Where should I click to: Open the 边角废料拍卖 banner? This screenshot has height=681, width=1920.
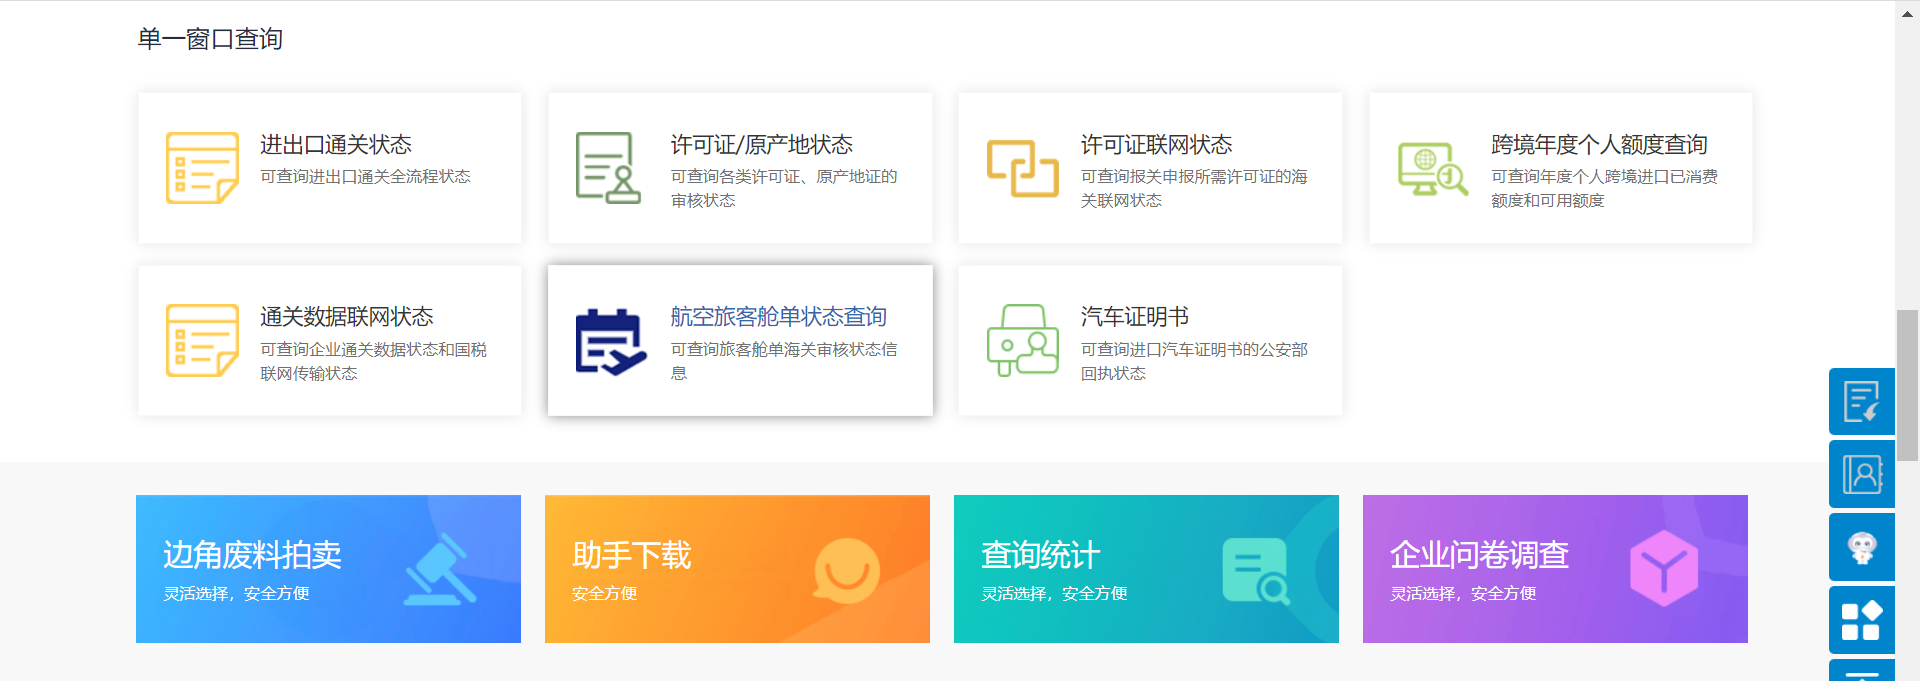click(328, 569)
